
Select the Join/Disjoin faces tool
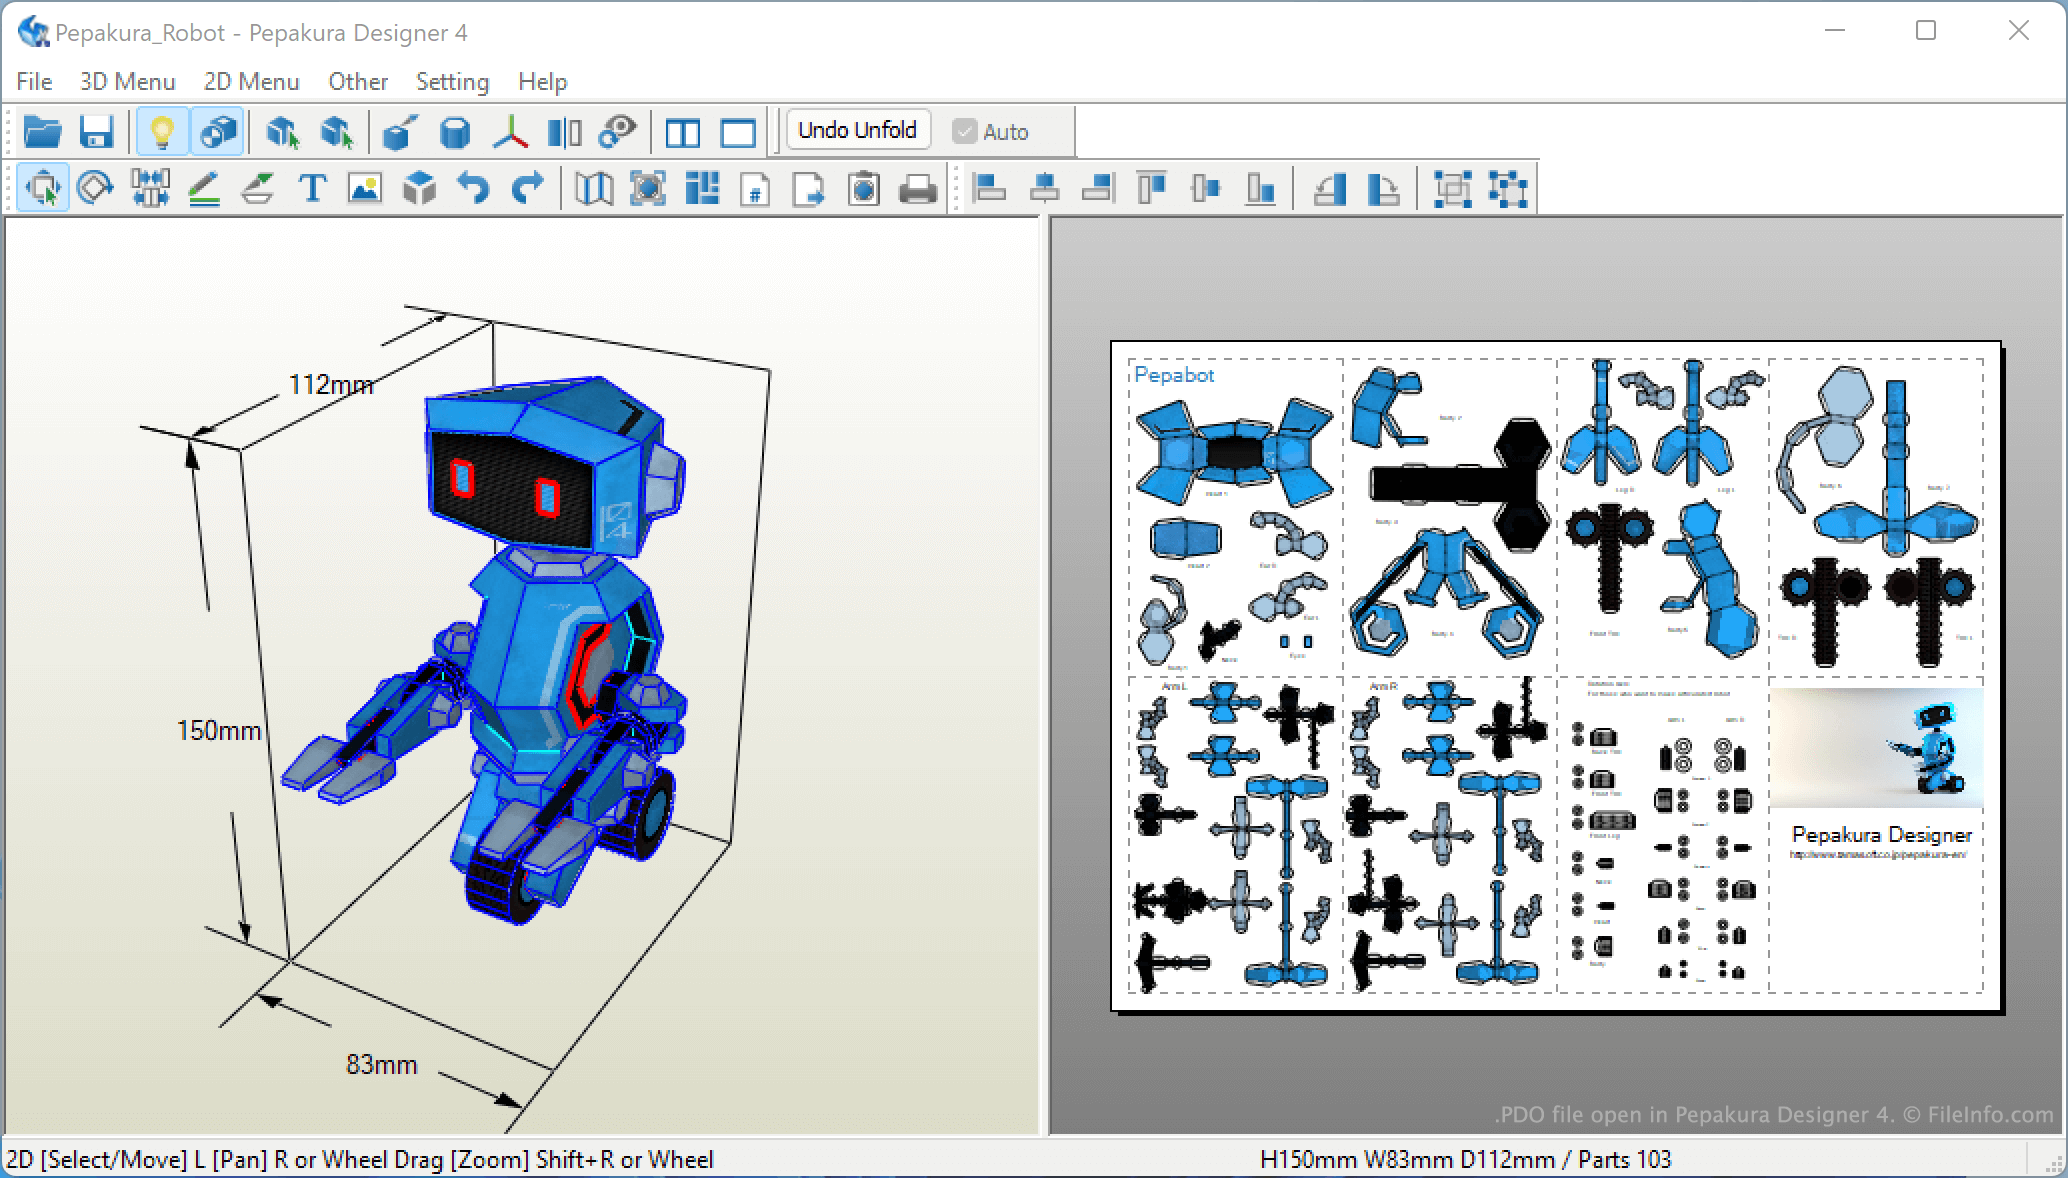pos(150,188)
